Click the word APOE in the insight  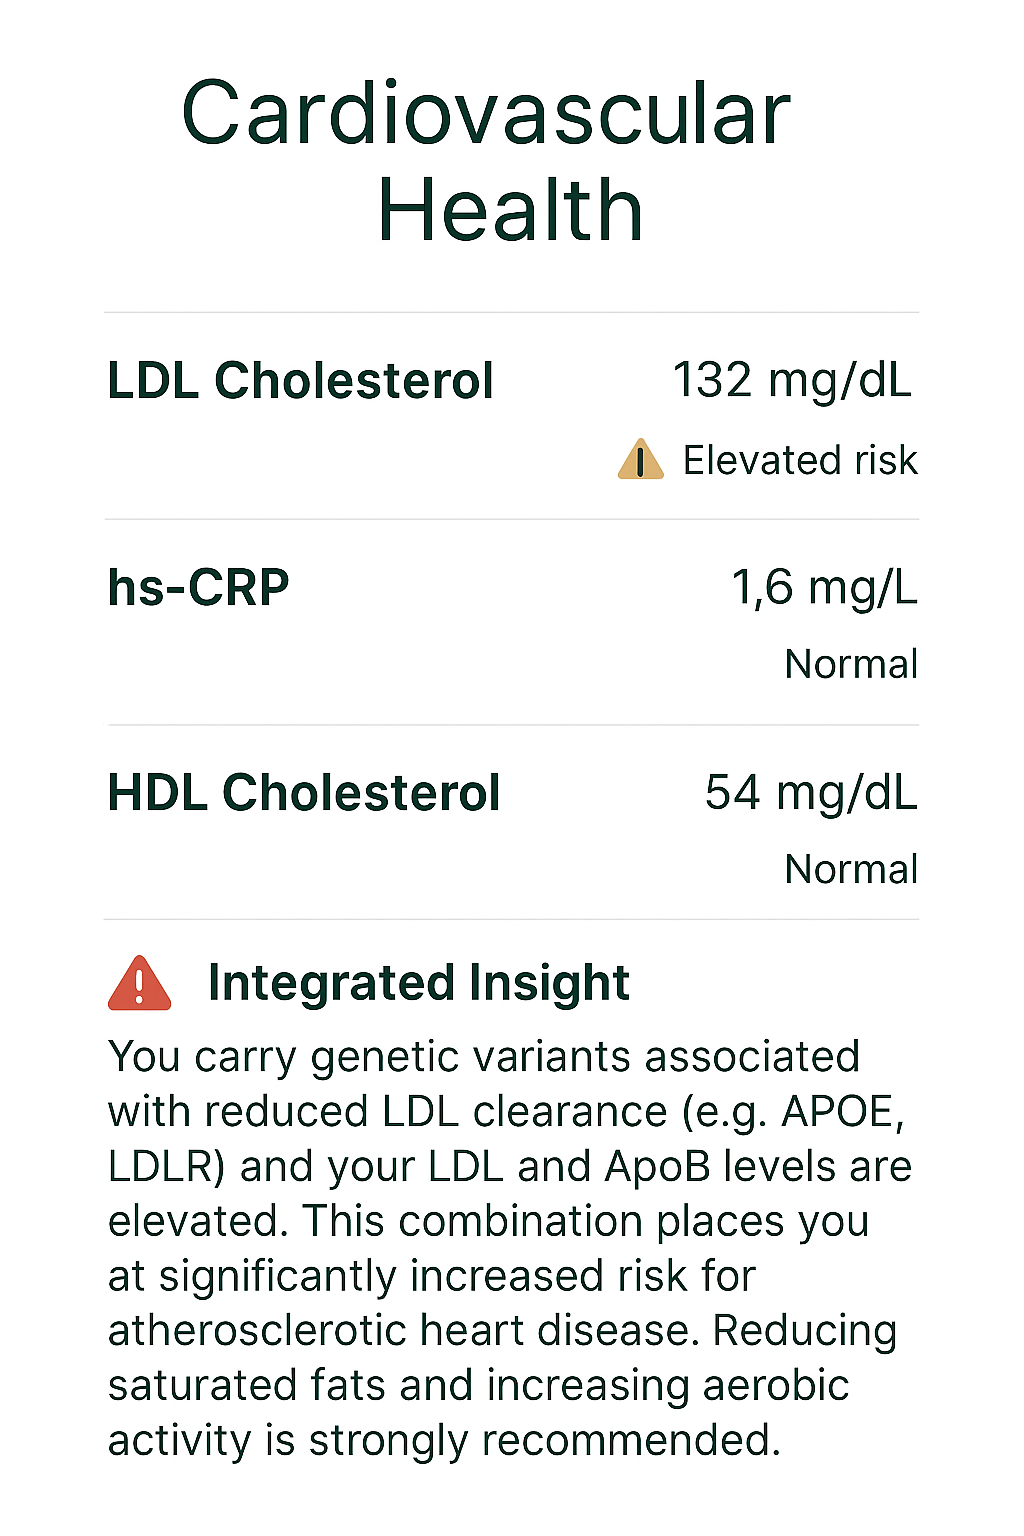837,1112
